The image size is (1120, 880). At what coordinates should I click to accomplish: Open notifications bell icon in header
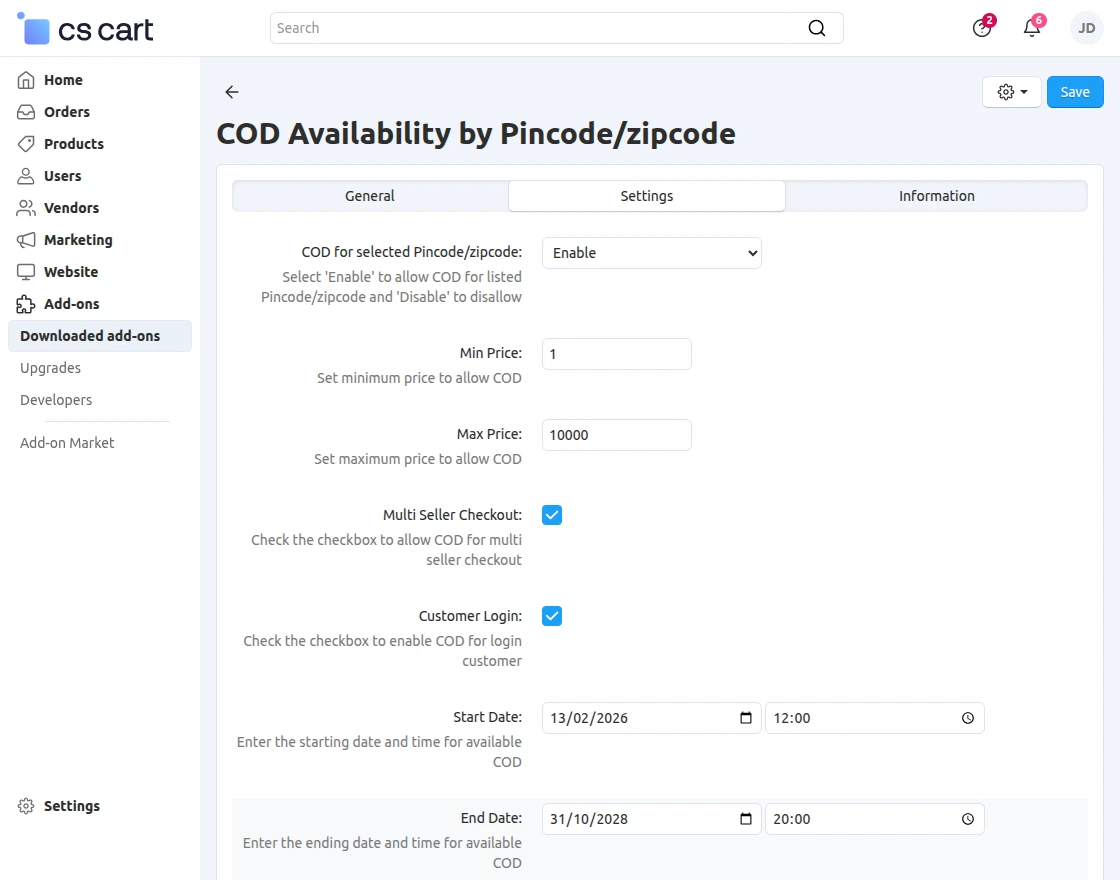[x=1031, y=27]
